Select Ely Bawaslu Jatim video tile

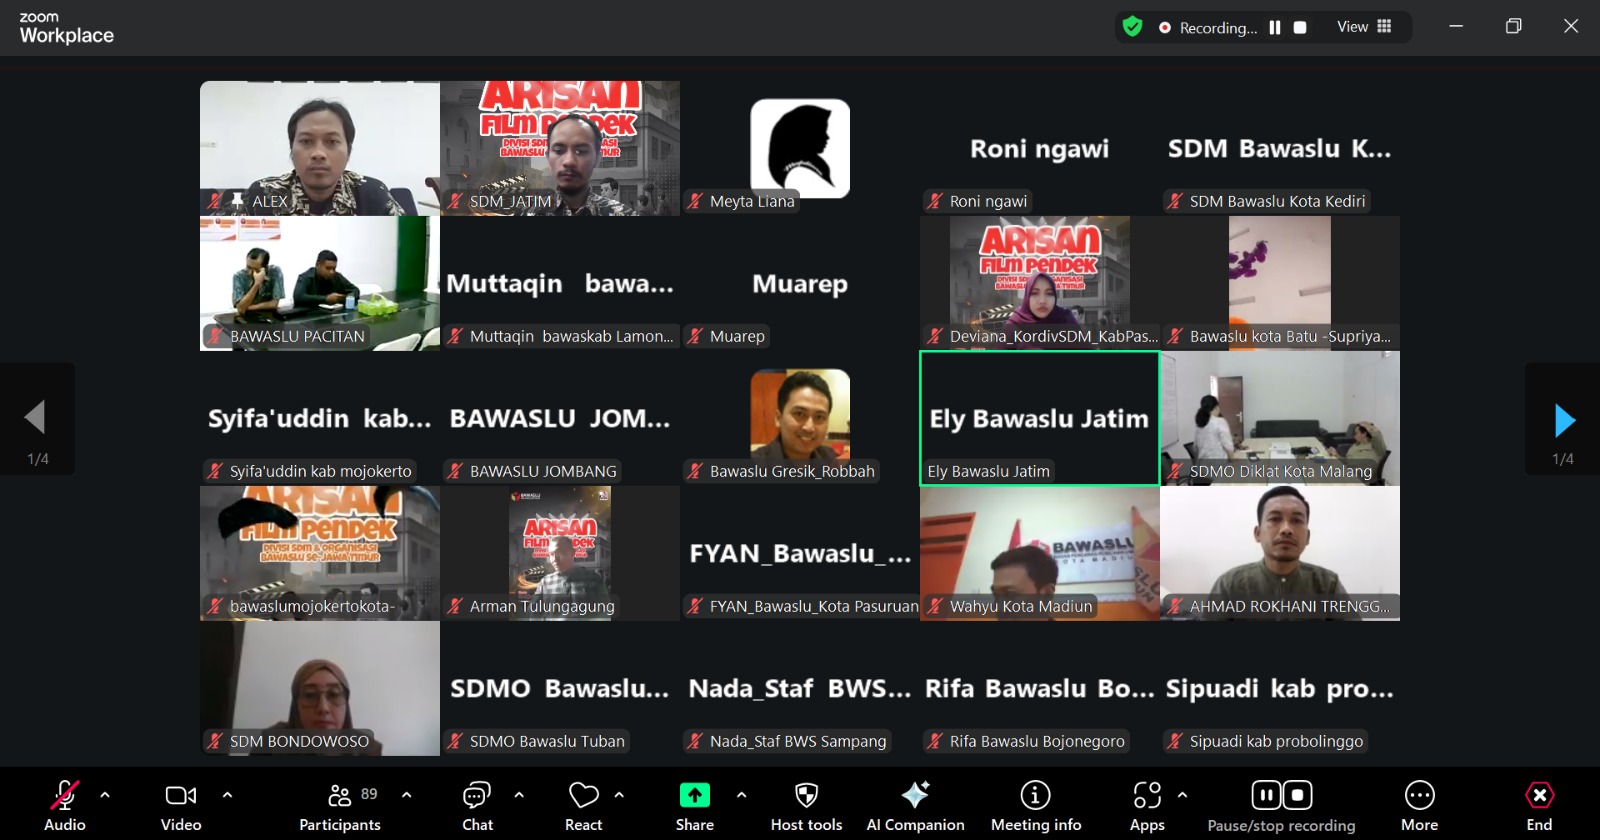pos(1039,418)
